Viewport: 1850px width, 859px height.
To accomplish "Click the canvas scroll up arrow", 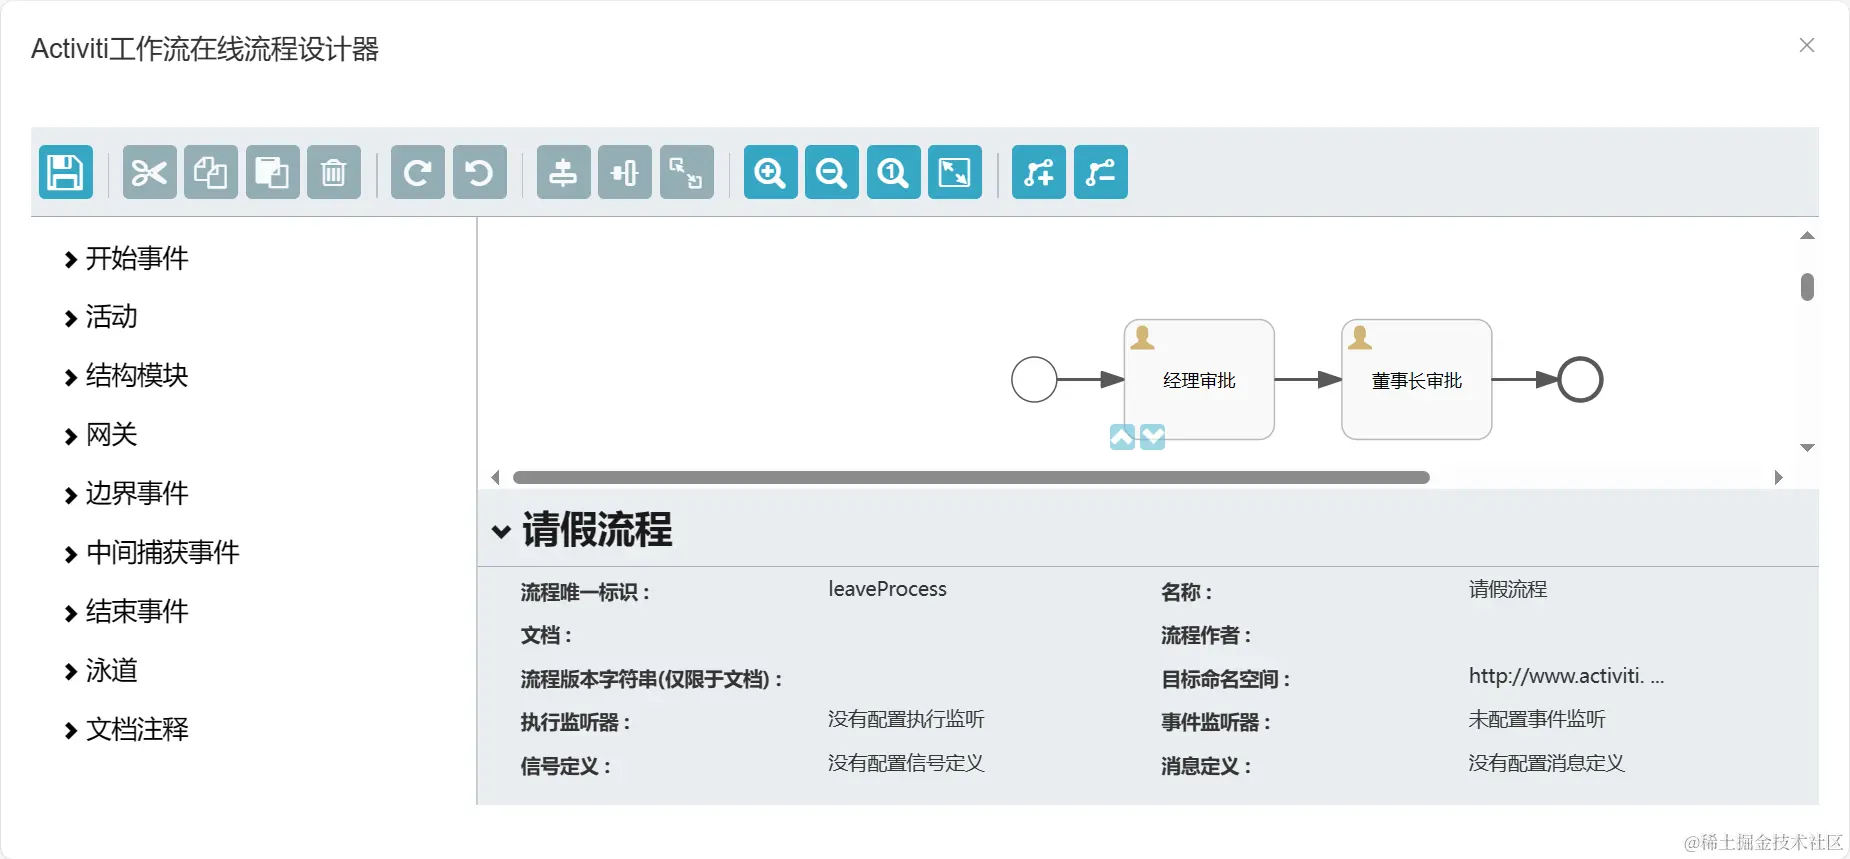I will (1807, 236).
